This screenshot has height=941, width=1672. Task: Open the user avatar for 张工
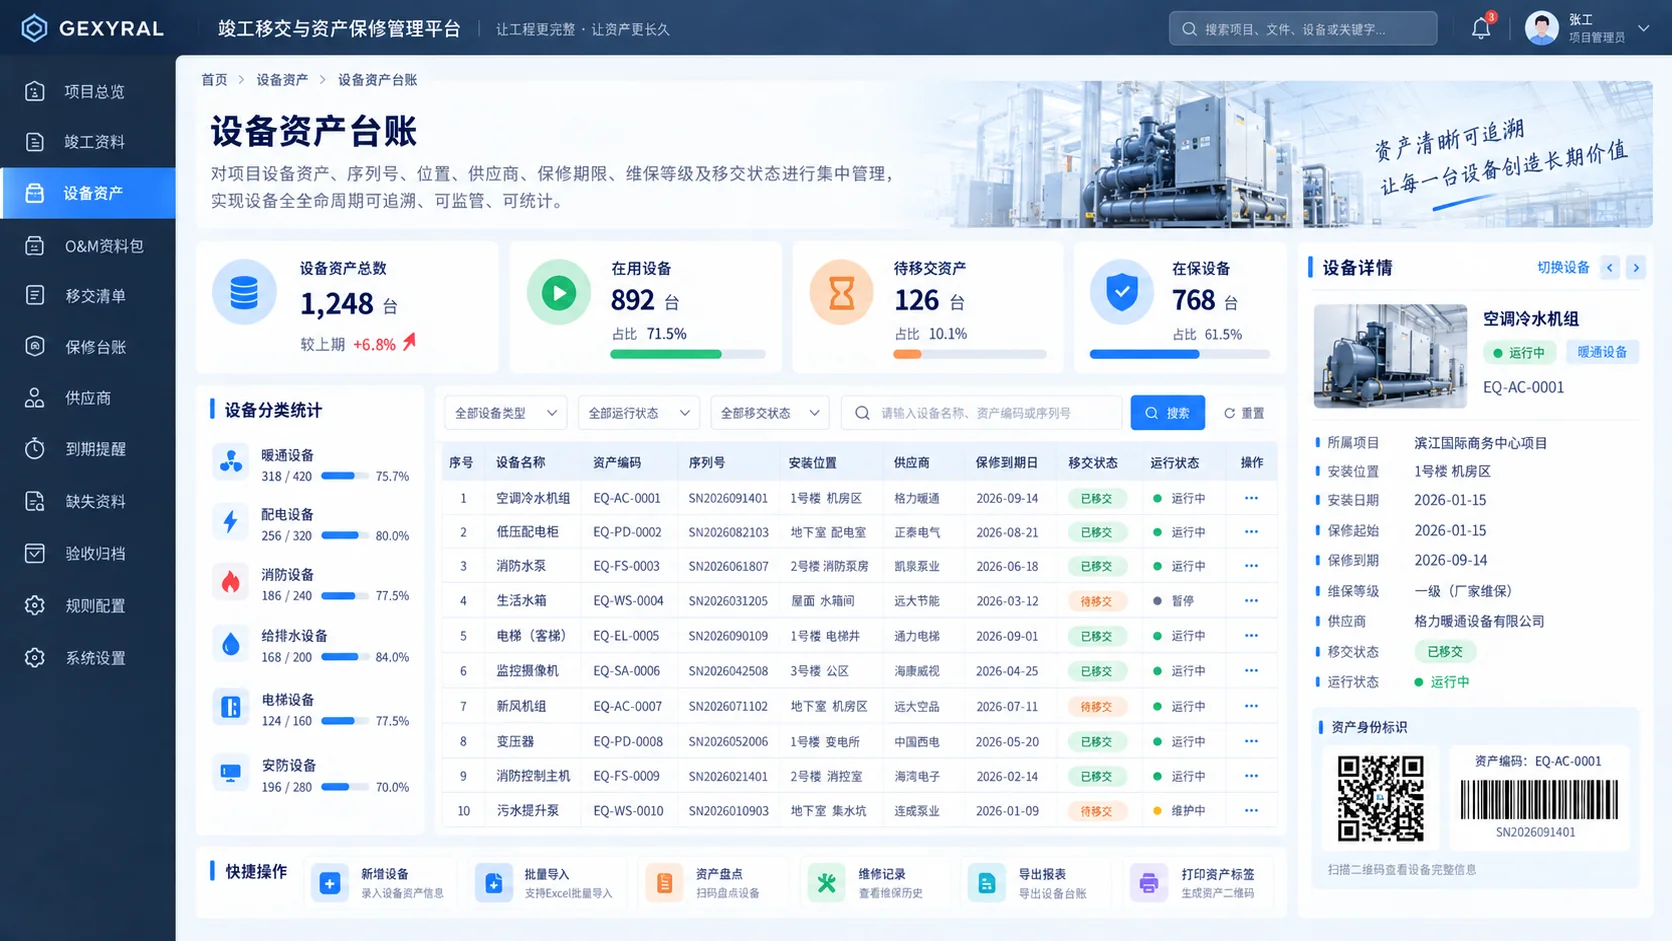(x=1541, y=28)
